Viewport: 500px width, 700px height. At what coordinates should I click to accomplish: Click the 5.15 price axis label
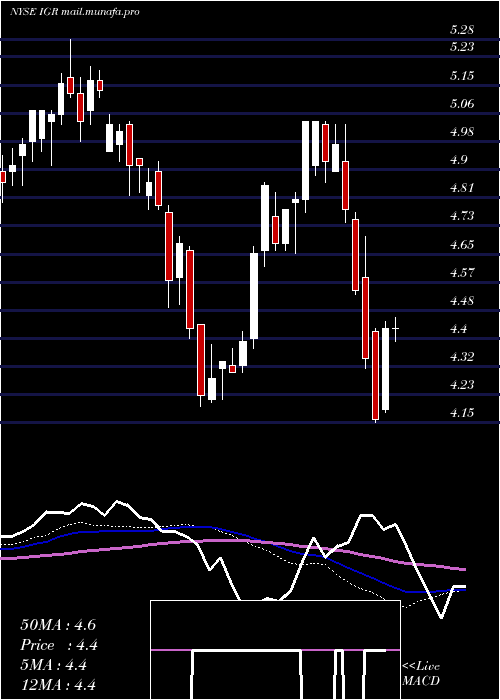click(x=462, y=75)
